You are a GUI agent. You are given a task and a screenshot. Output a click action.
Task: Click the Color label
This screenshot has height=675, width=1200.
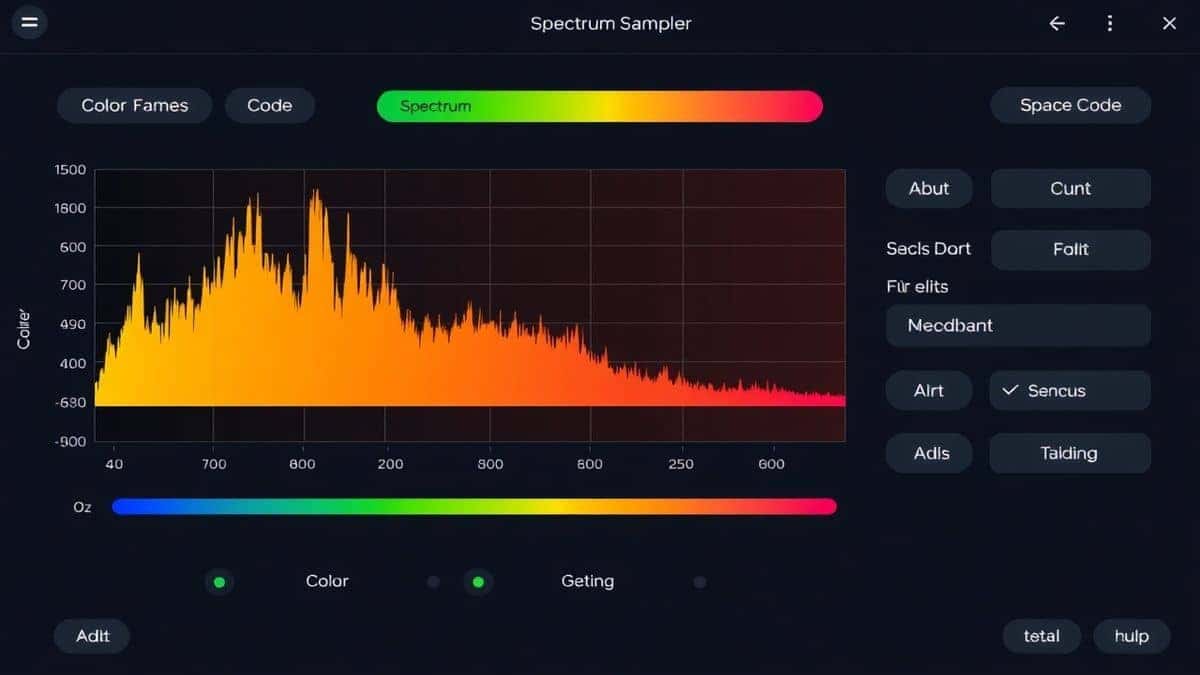pyautogui.click(x=327, y=581)
